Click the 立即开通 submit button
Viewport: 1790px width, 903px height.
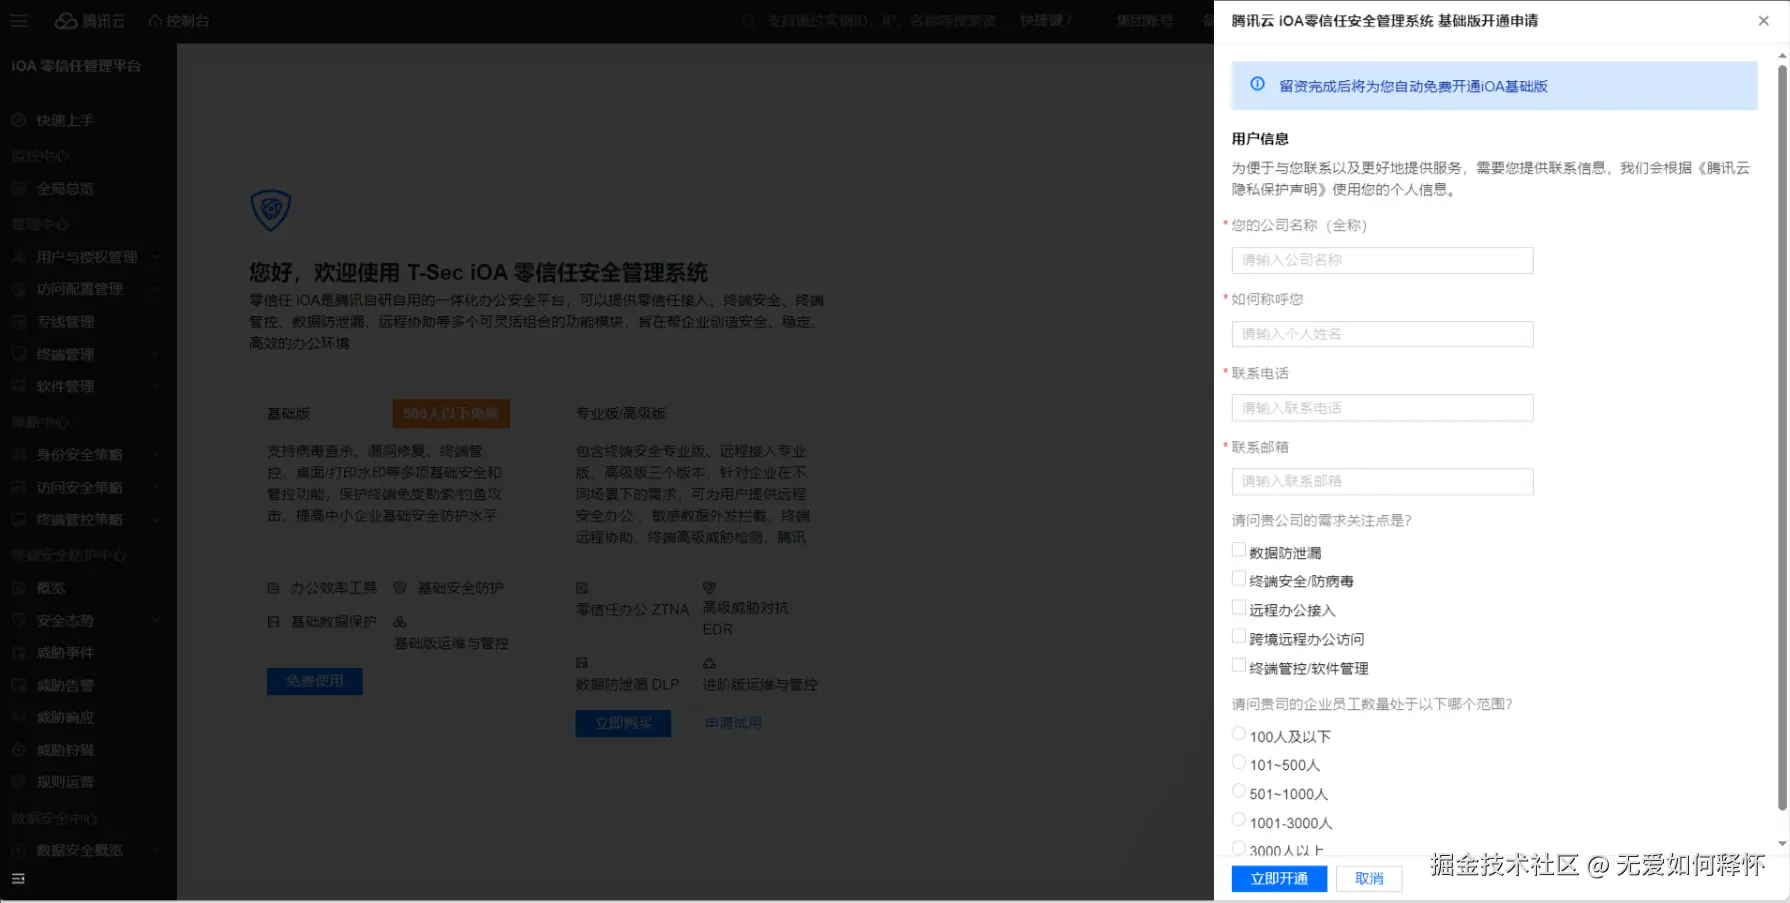1279,879
